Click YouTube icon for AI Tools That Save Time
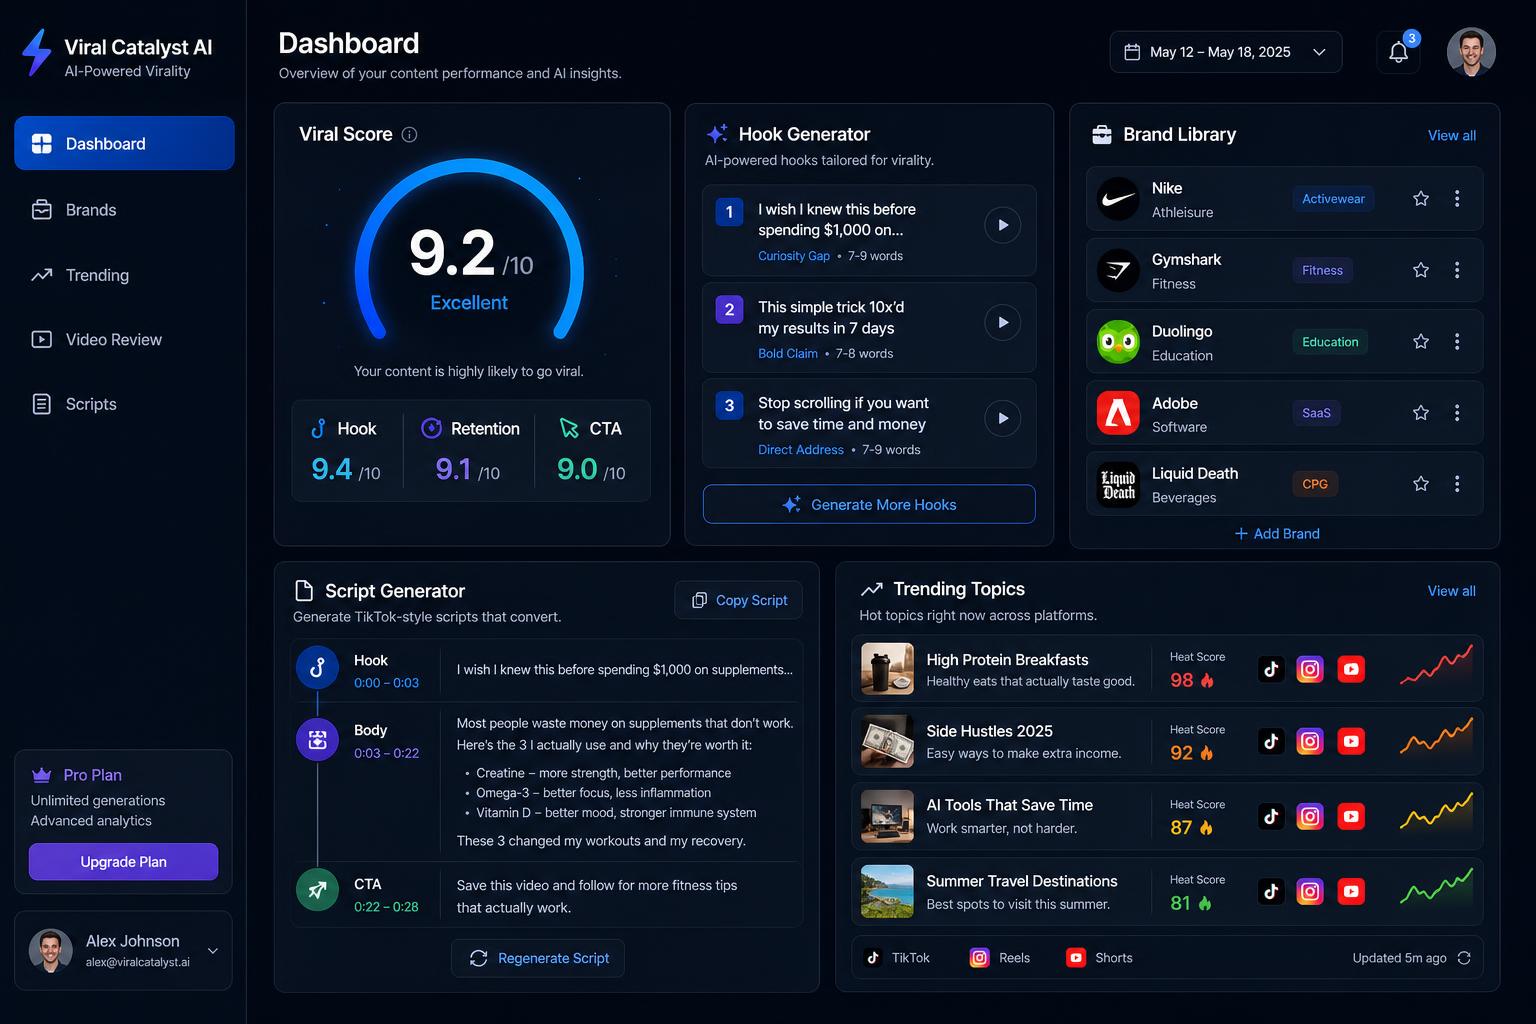 1351,816
